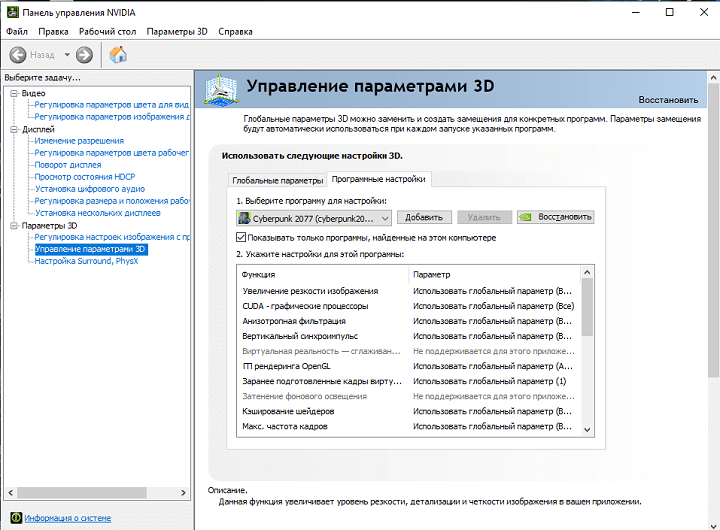Click the Back arrow icon in toolbar
The height and width of the screenshot is (530, 720).
(x=18, y=55)
